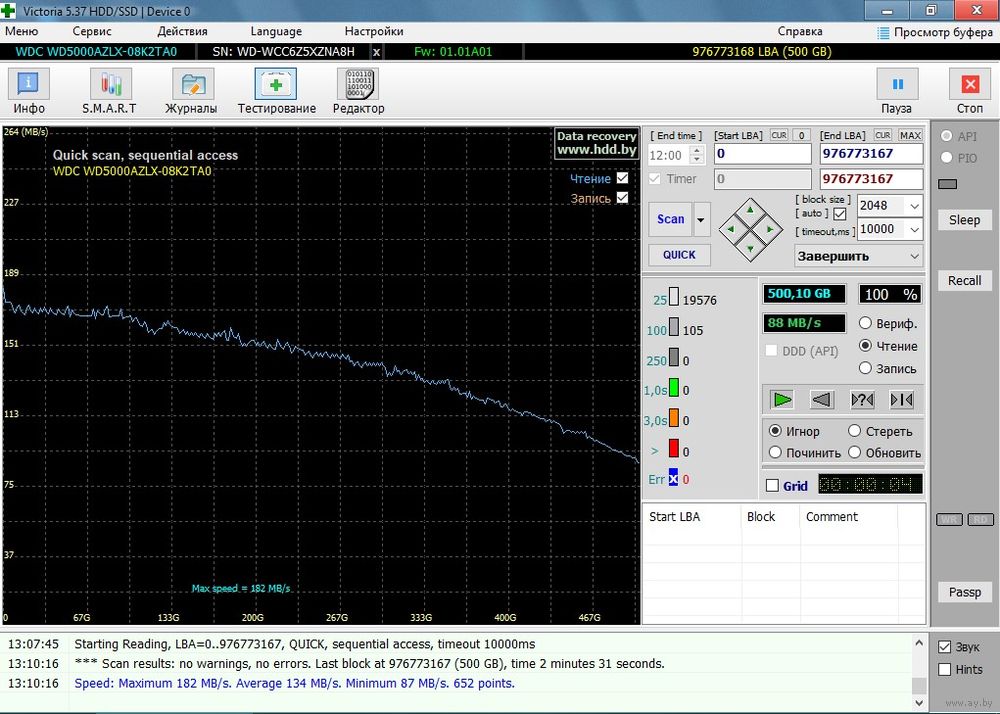1000x714 pixels.
Task: Open the Сервис menu
Action: [92, 31]
